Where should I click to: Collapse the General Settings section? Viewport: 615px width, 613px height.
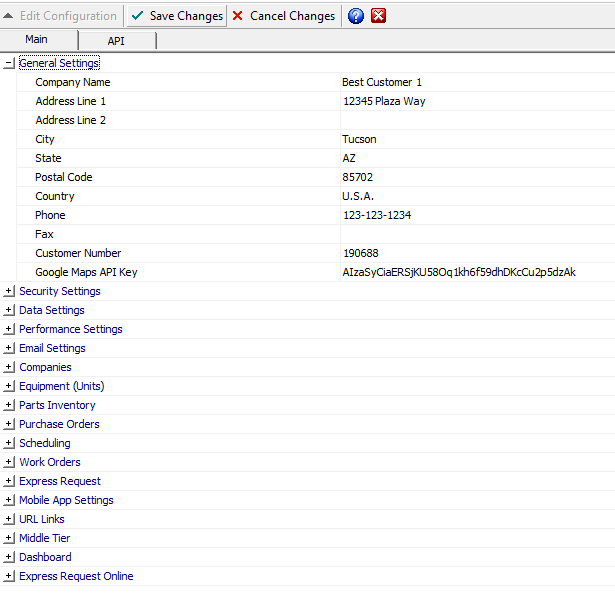pos(9,63)
